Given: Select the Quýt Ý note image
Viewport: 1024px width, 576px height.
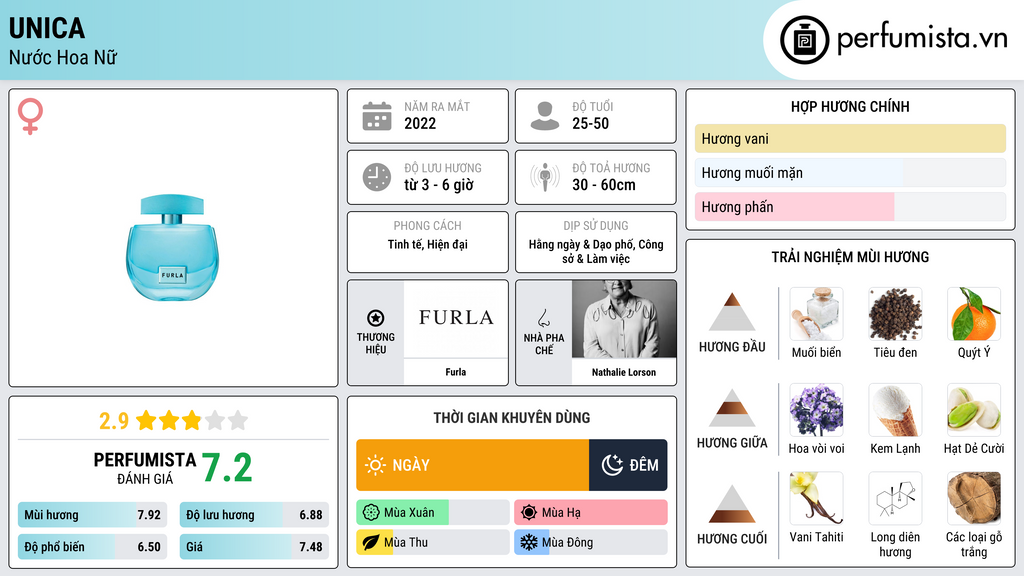Looking at the screenshot, I should click(974, 314).
